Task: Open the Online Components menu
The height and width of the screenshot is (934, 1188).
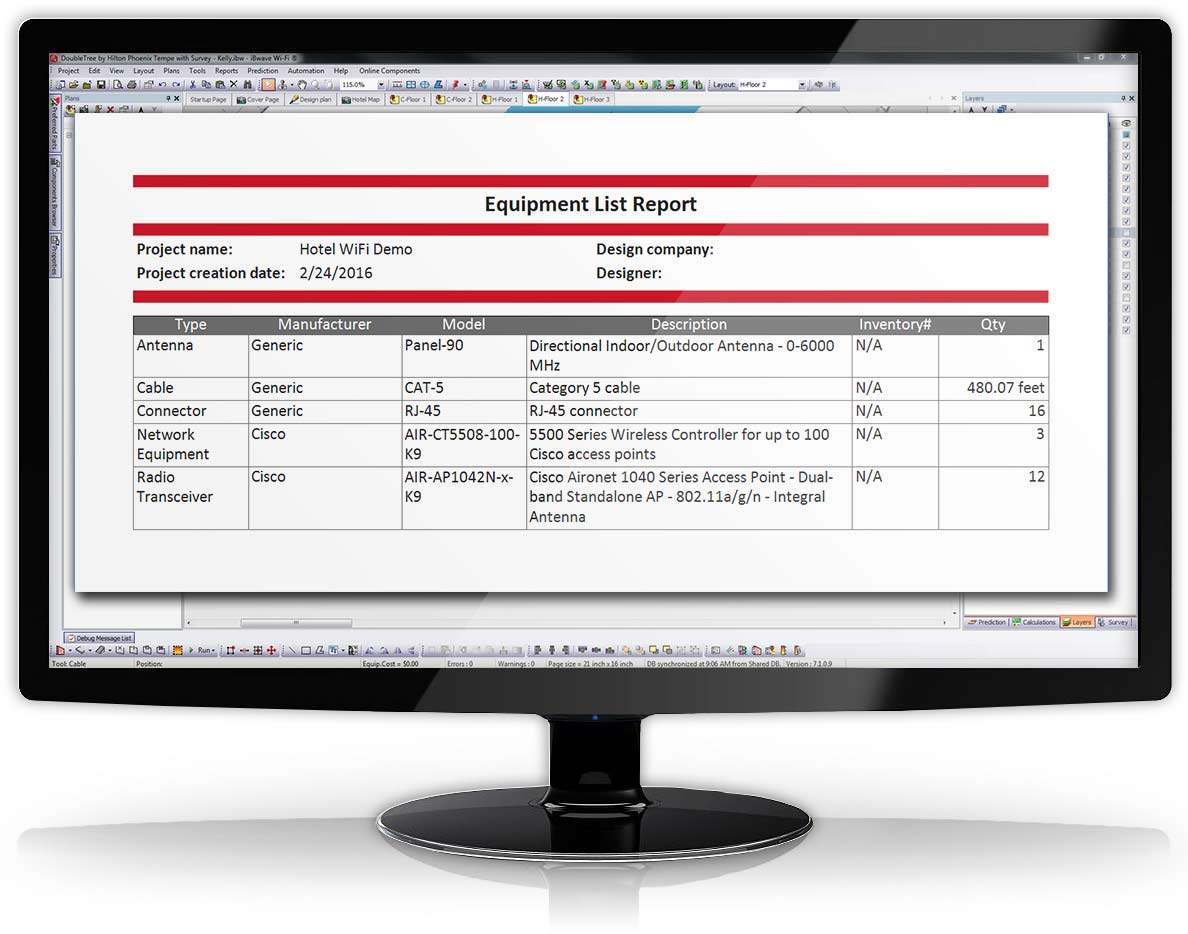Action: pos(389,70)
